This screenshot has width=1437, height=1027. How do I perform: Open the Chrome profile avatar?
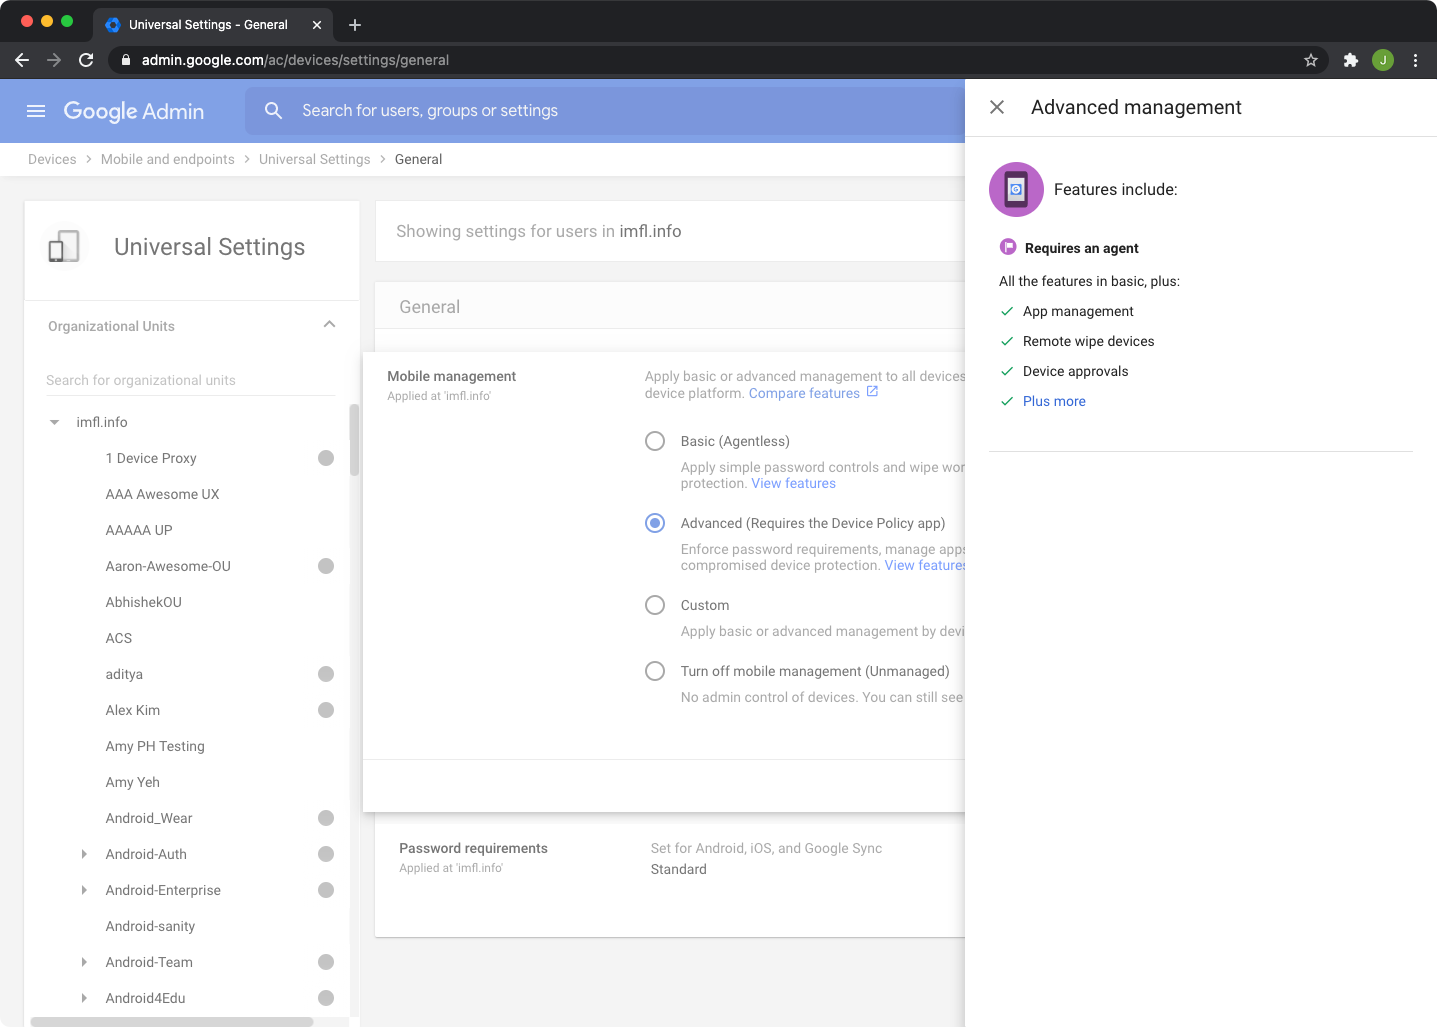coord(1383,60)
